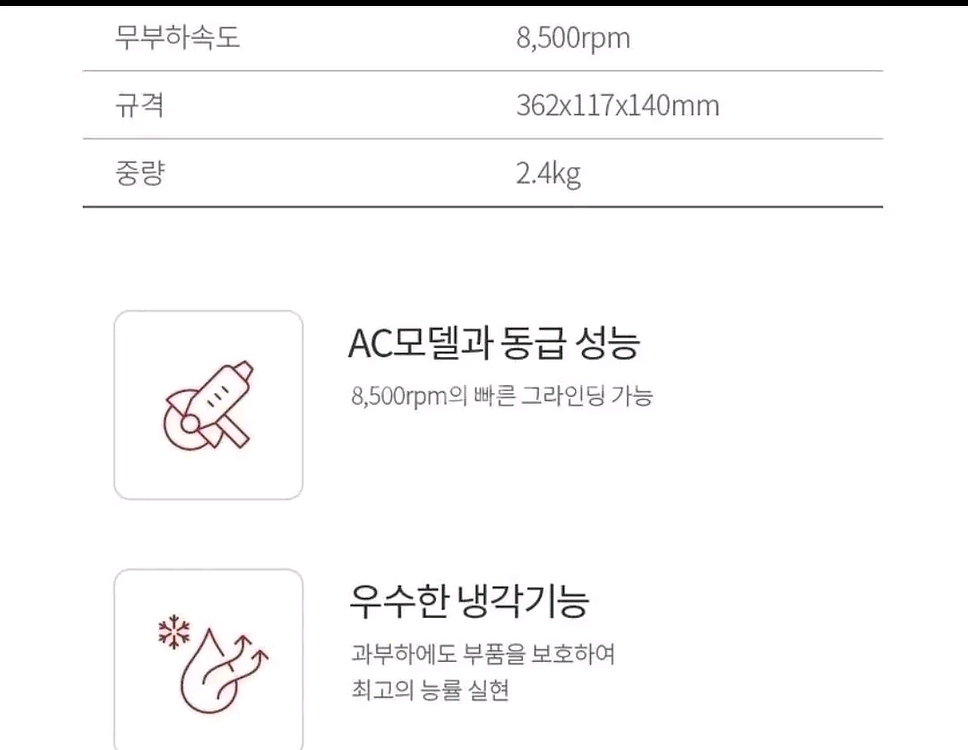
Task: Click the 362x117x140mm dimensions value
Action: tap(617, 105)
